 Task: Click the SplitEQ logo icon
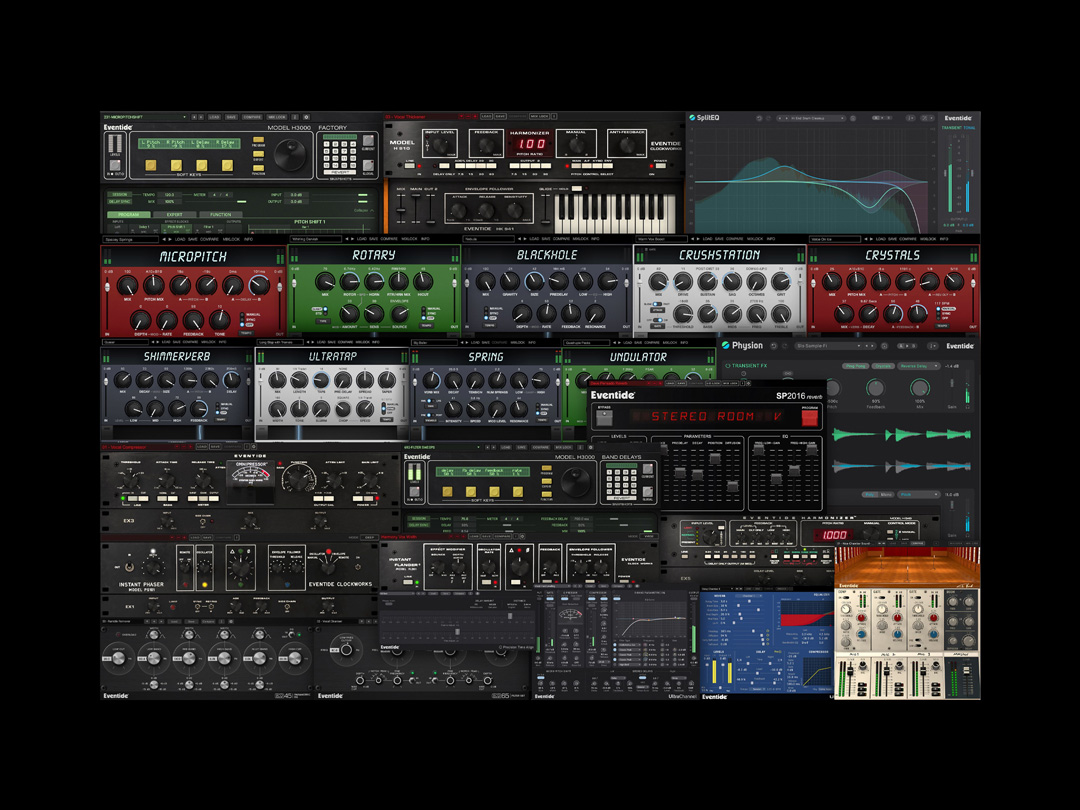pos(692,118)
